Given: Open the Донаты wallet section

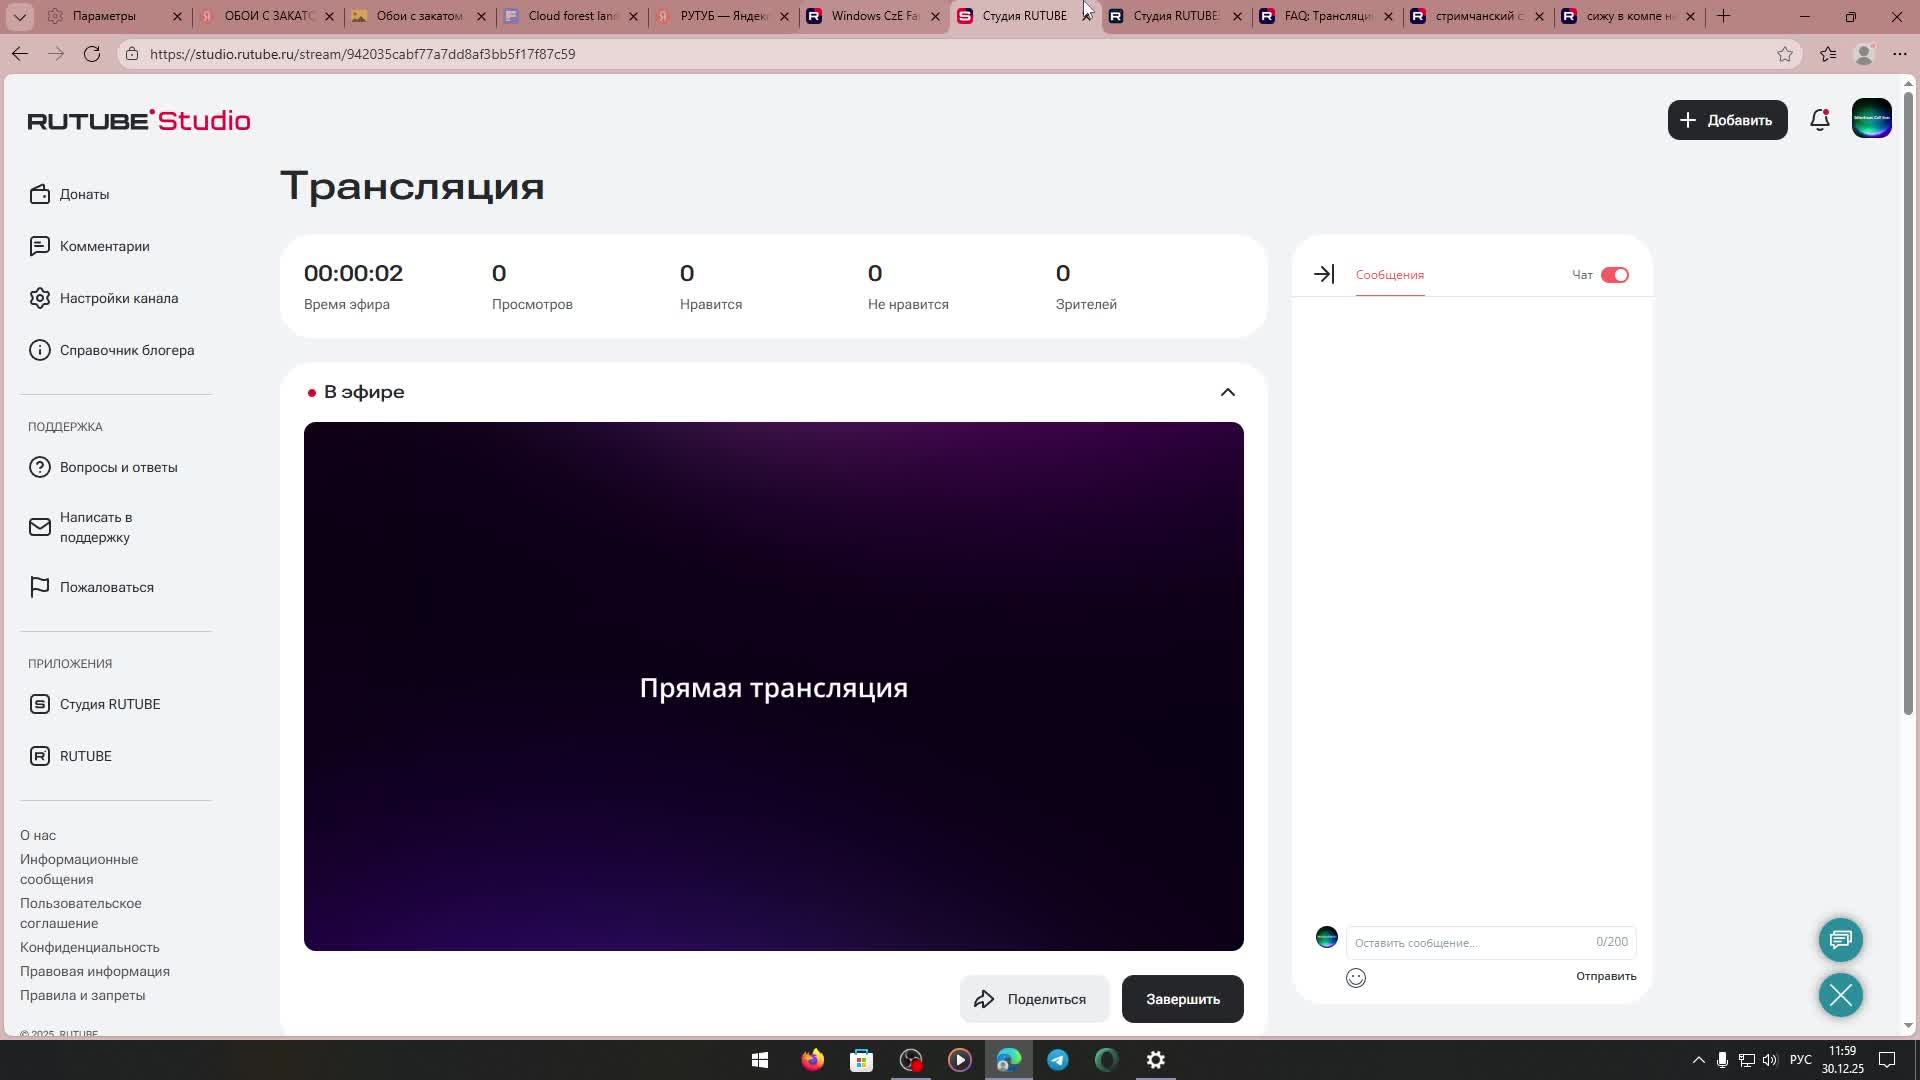Looking at the screenshot, I should click(84, 194).
